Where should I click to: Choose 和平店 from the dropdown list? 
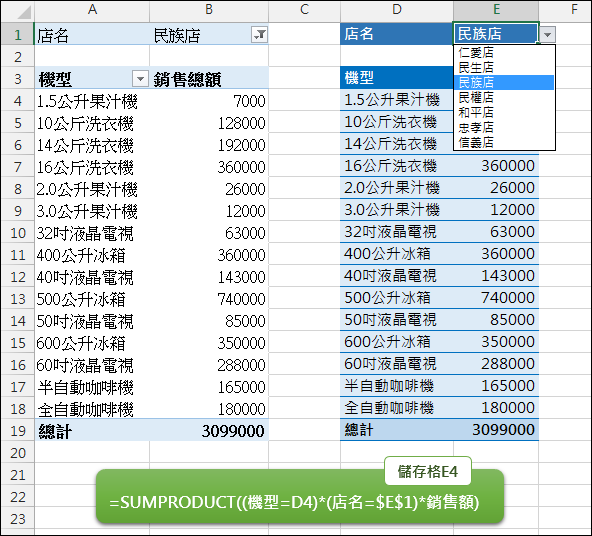504,112
